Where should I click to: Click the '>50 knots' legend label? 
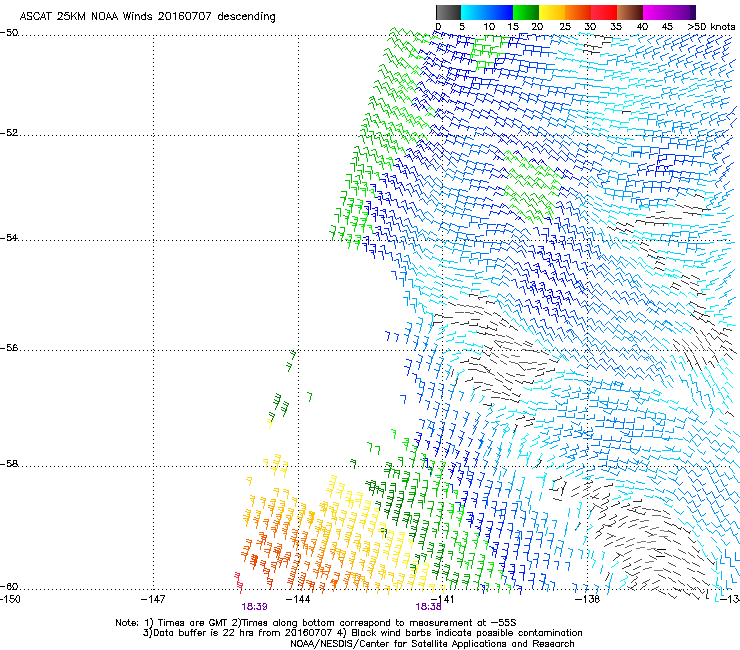click(x=711, y=26)
